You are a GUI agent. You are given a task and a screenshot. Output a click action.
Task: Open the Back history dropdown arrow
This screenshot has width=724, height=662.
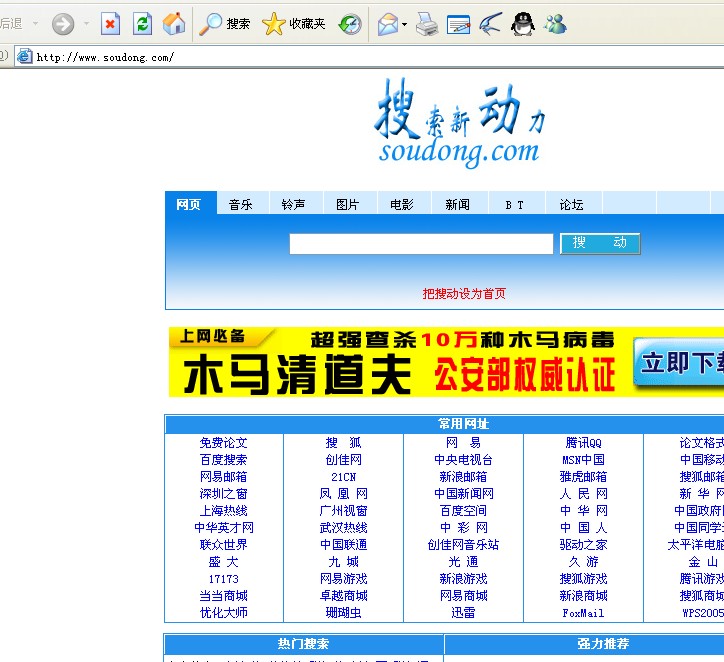point(36,24)
